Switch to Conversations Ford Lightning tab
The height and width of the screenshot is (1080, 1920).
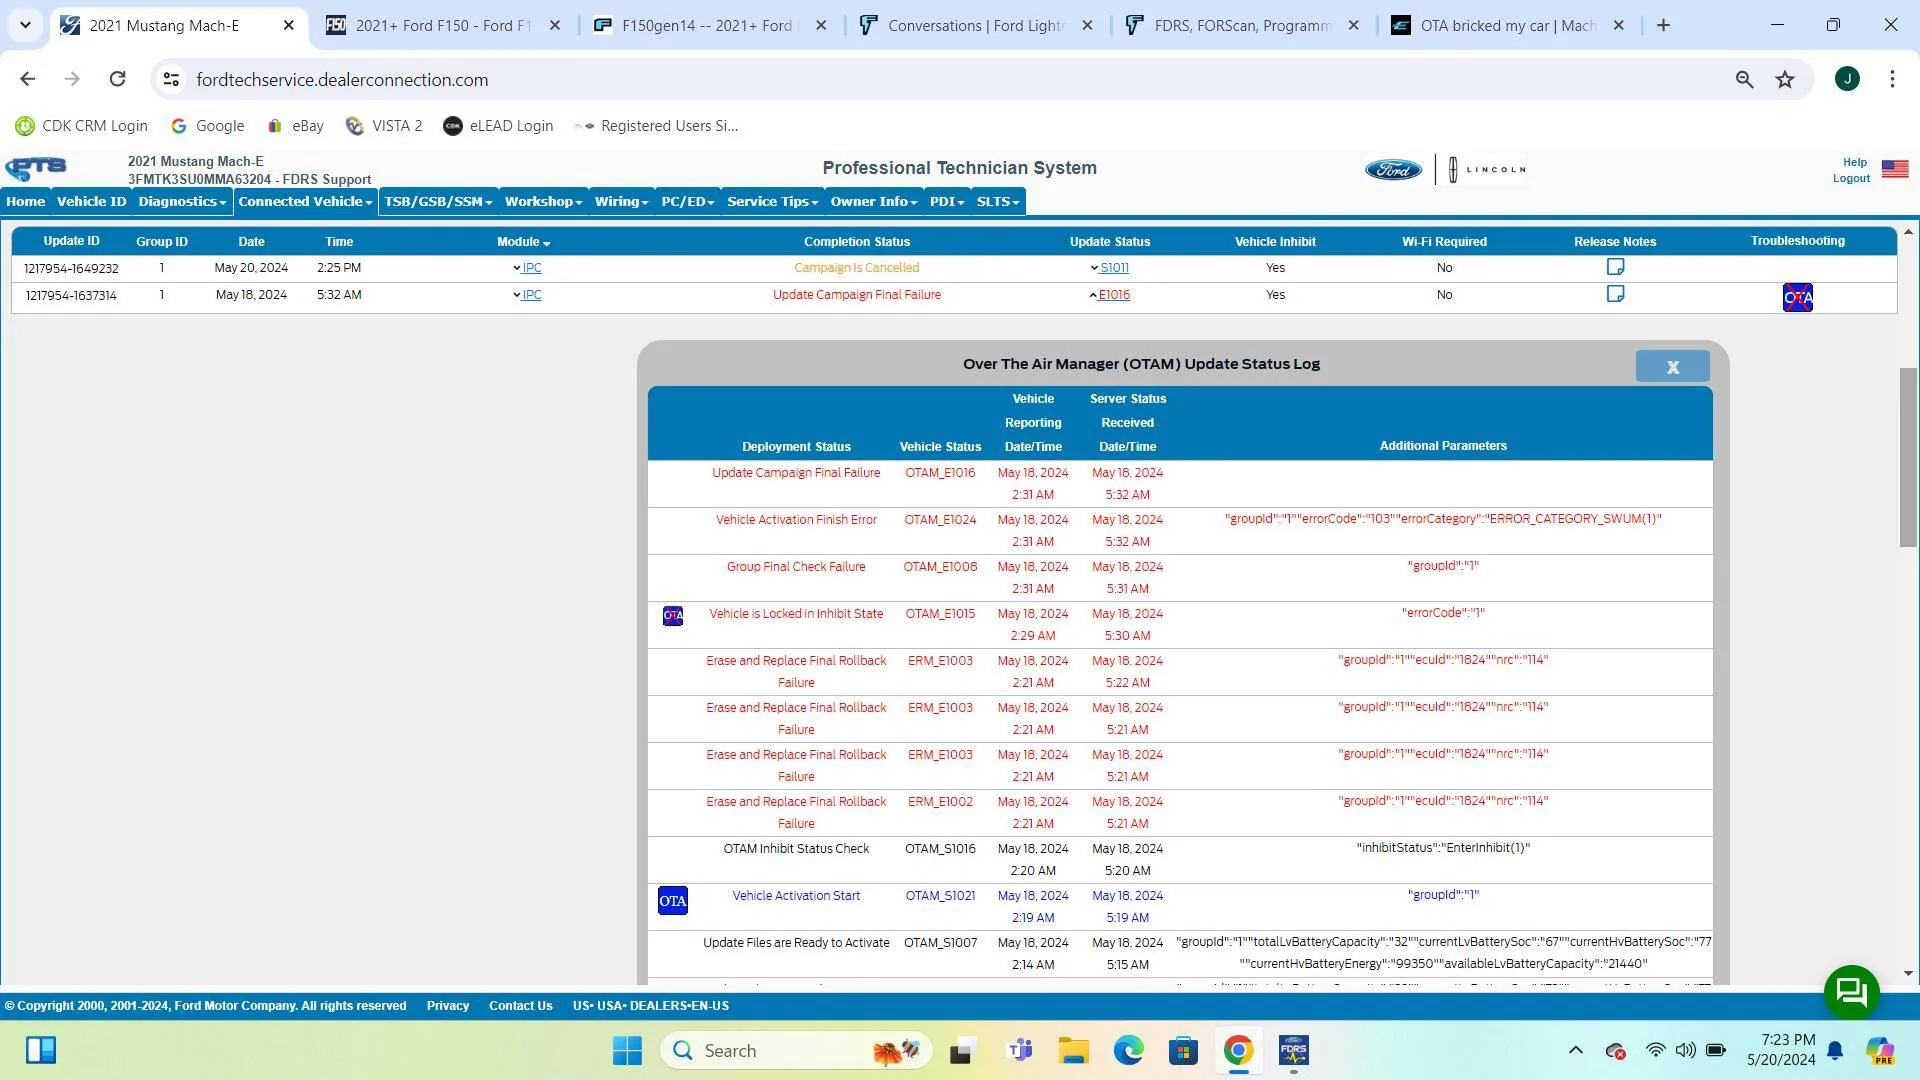(975, 26)
